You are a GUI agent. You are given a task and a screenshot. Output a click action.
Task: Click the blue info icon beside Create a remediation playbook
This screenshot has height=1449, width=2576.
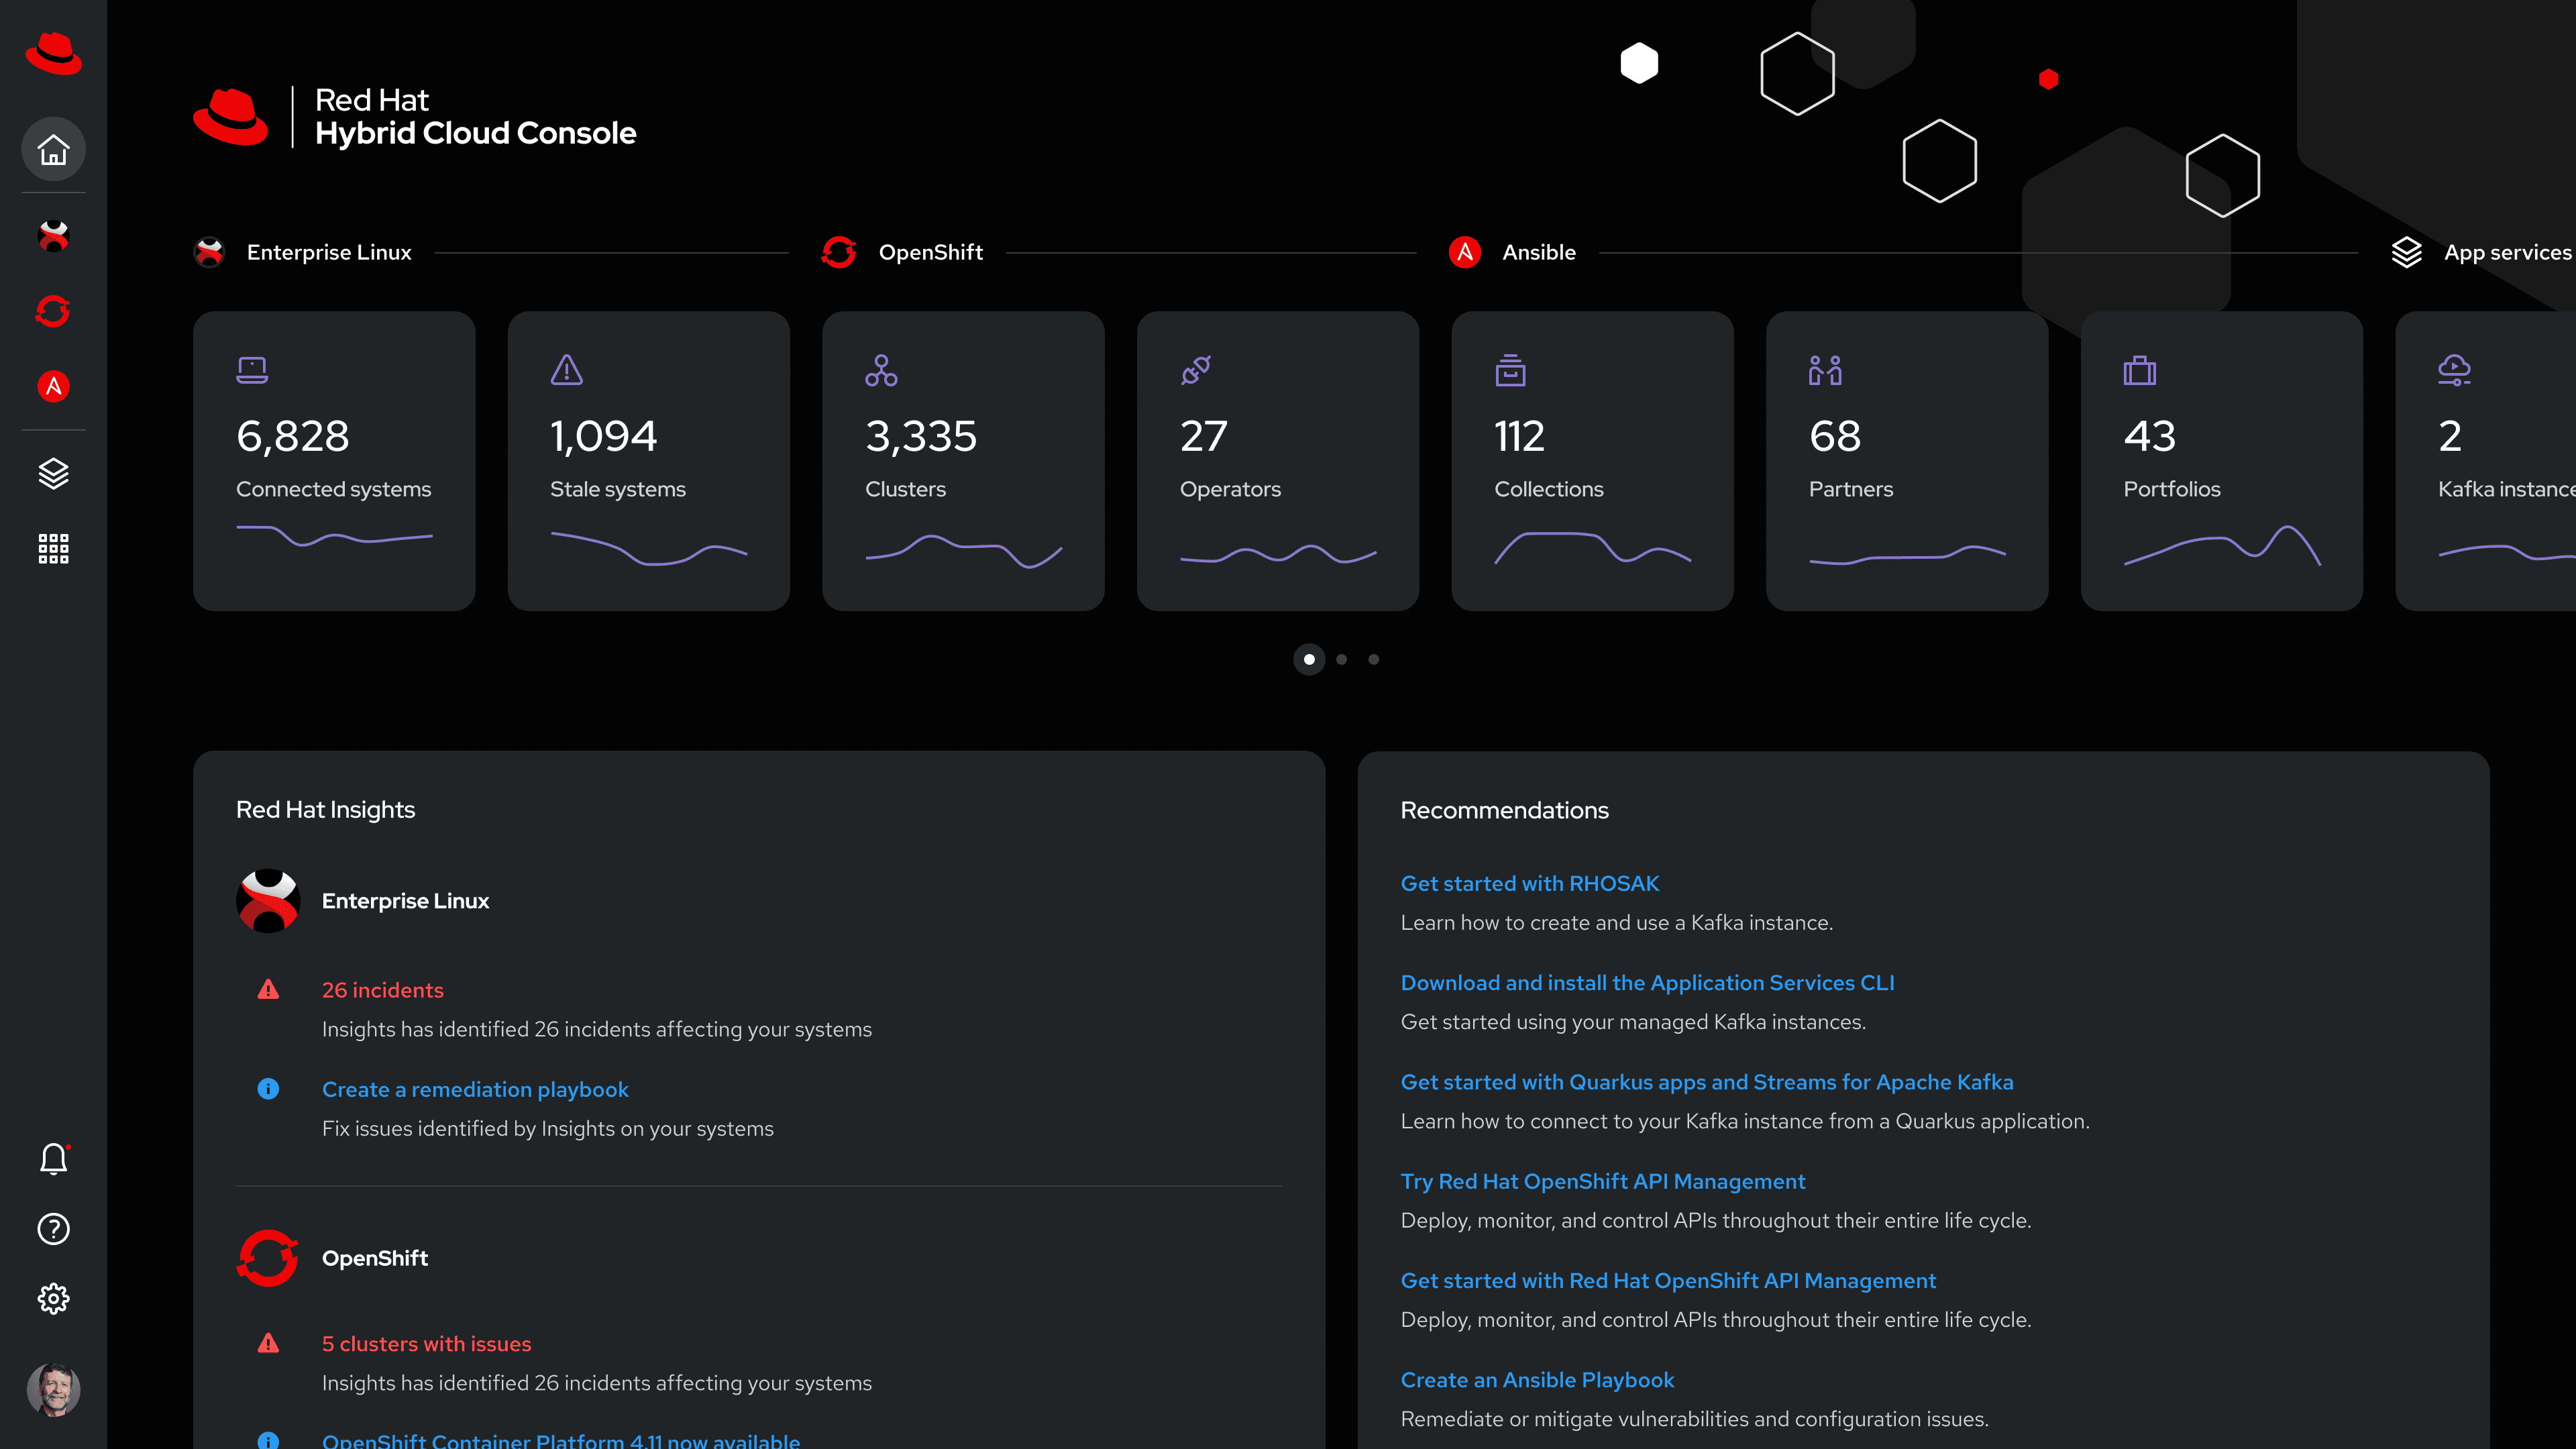[x=268, y=1089]
